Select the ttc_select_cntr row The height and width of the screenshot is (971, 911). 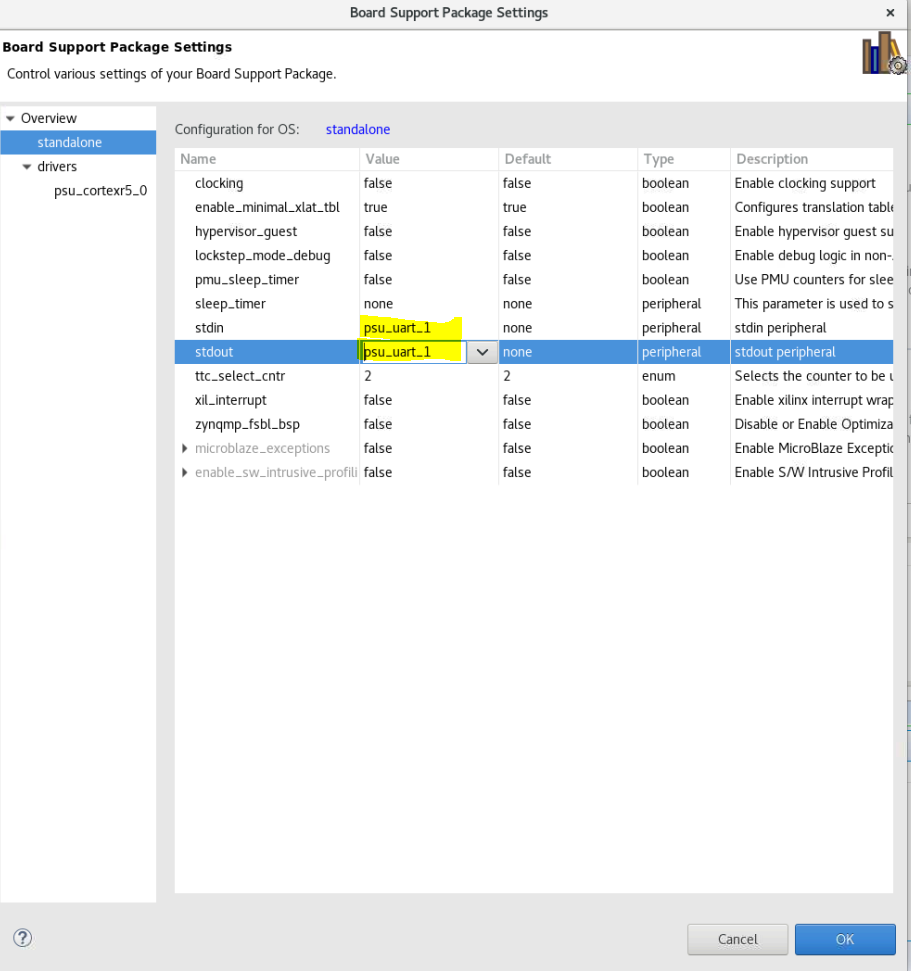click(x=239, y=376)
